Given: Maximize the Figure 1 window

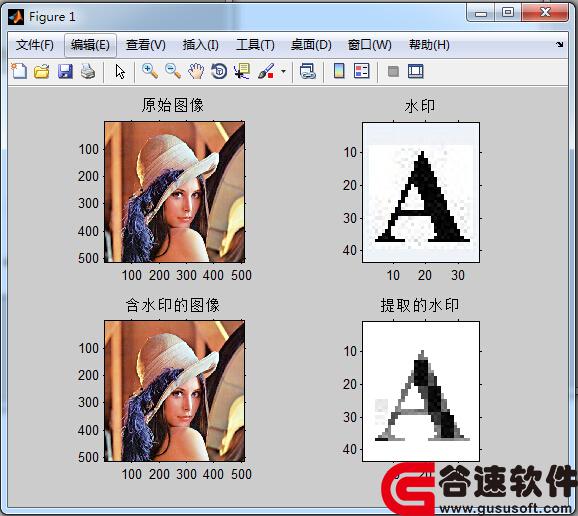Looking at the screenshot, I should click(508, 13).
